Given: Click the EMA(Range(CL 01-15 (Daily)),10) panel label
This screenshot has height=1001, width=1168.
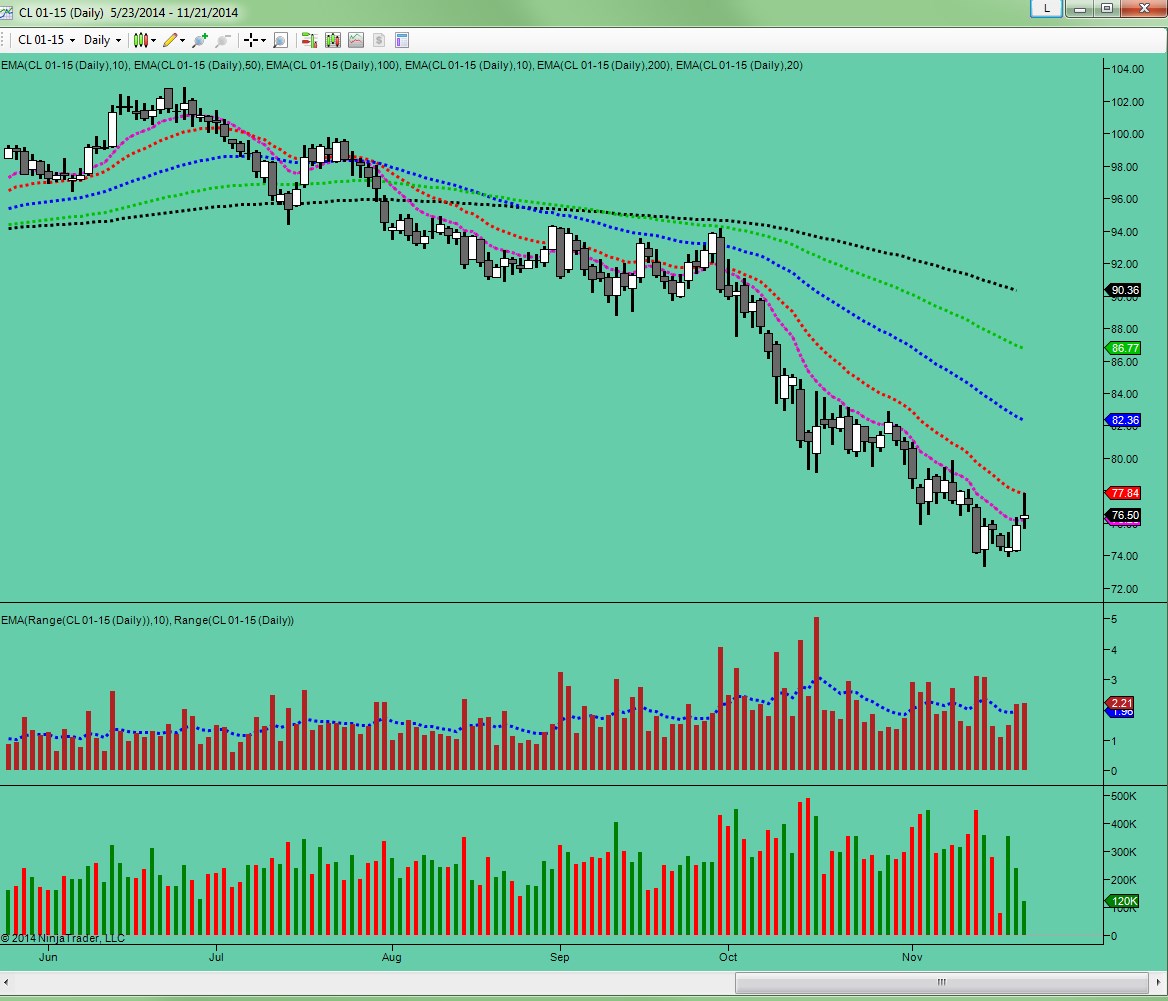Looking at the screenshot, I should [86, 620].
